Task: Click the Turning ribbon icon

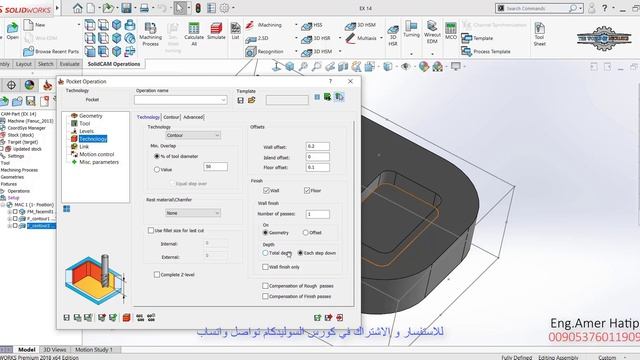Action: (411, 29)
